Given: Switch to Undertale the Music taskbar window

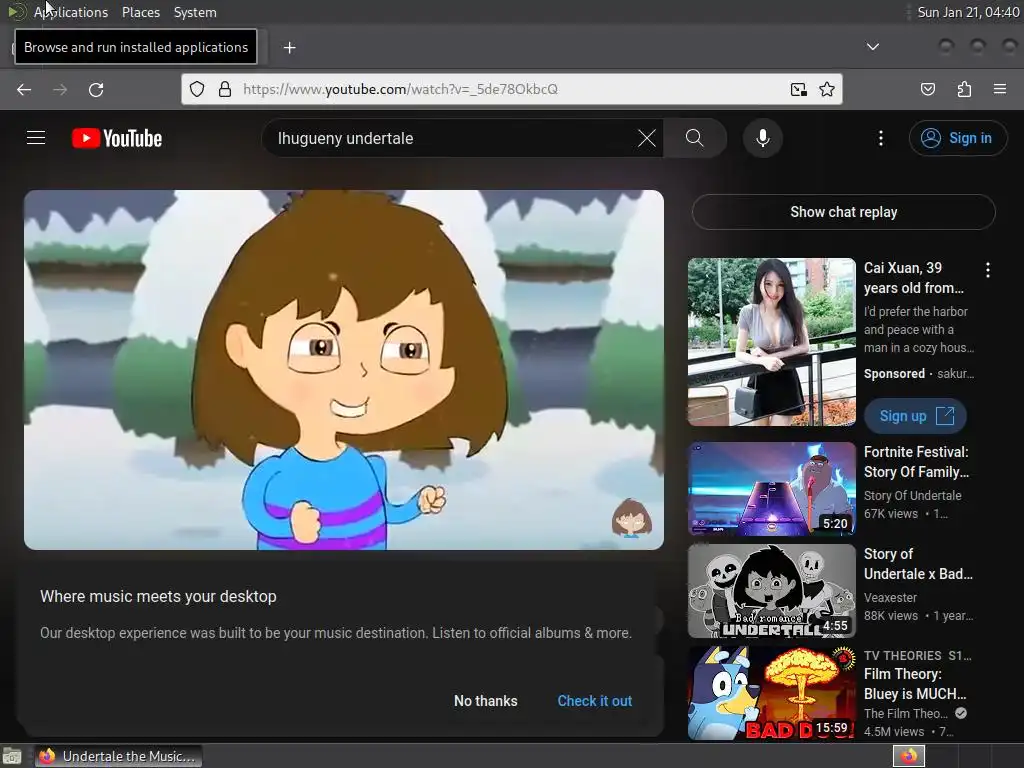Looking at the screenshot, I should coord(118,756).
